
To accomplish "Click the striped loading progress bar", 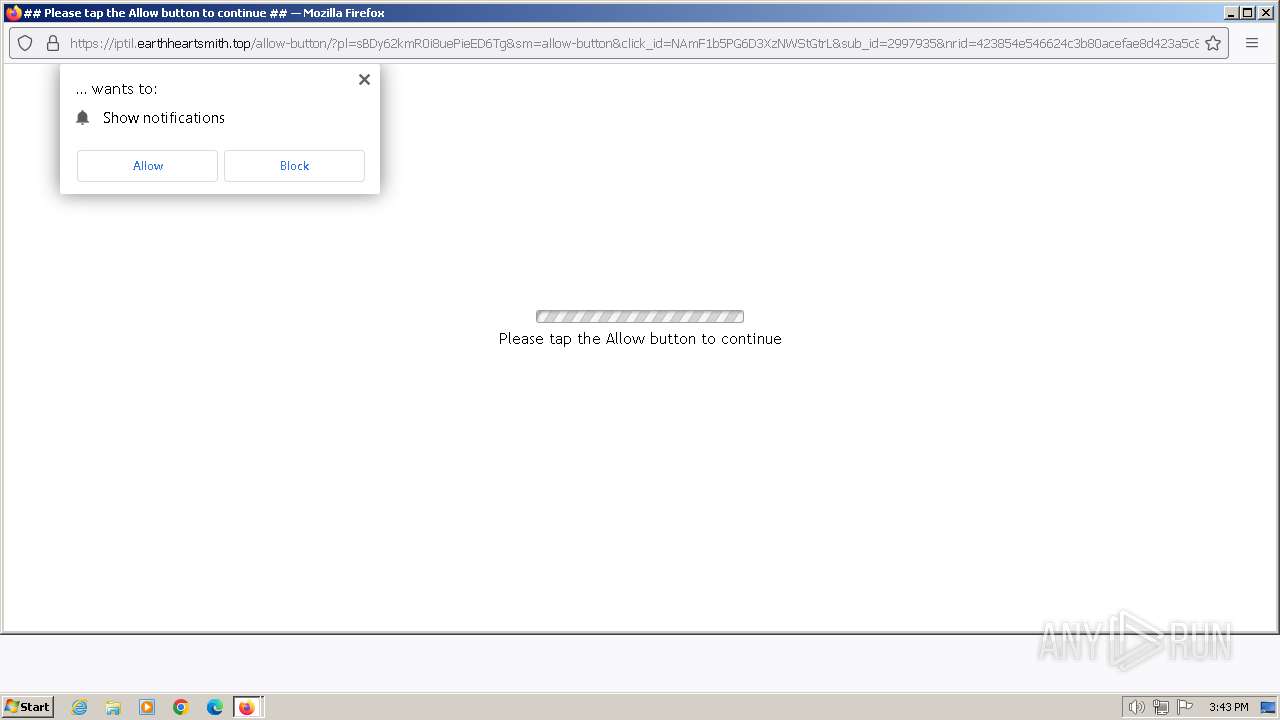I will coord(640,317).
